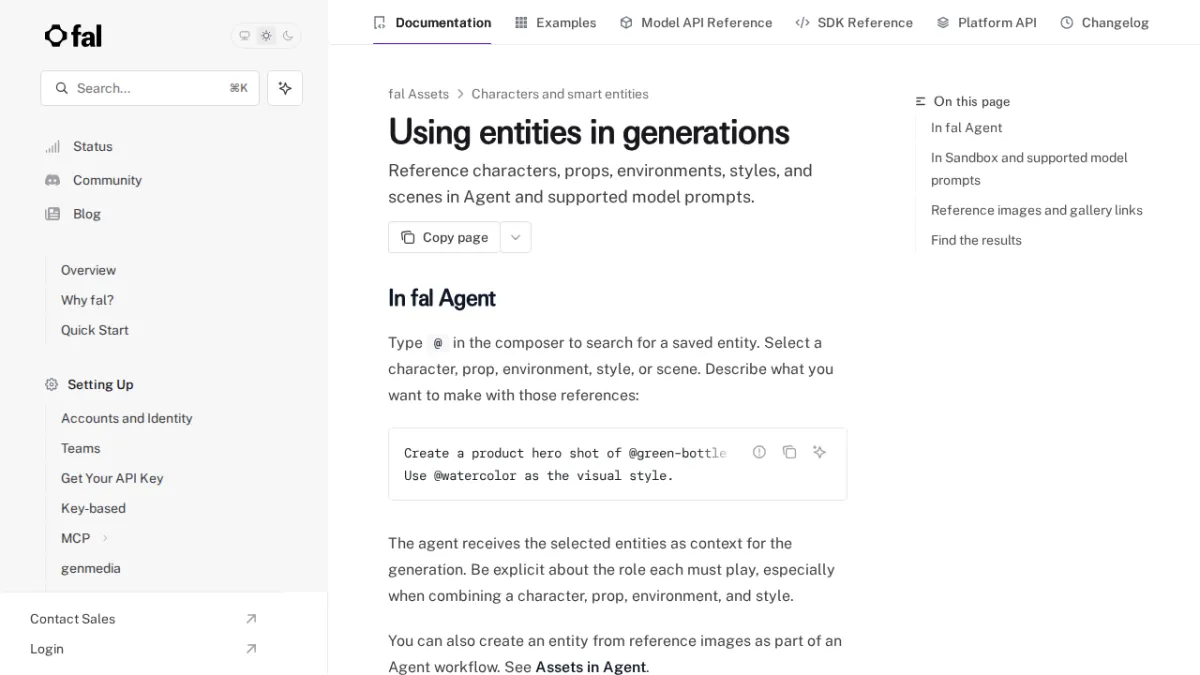This screenshot has width=1200, height=675.
Task: Click the Contact Sales external arrow icon
Action: pos(251,619)
